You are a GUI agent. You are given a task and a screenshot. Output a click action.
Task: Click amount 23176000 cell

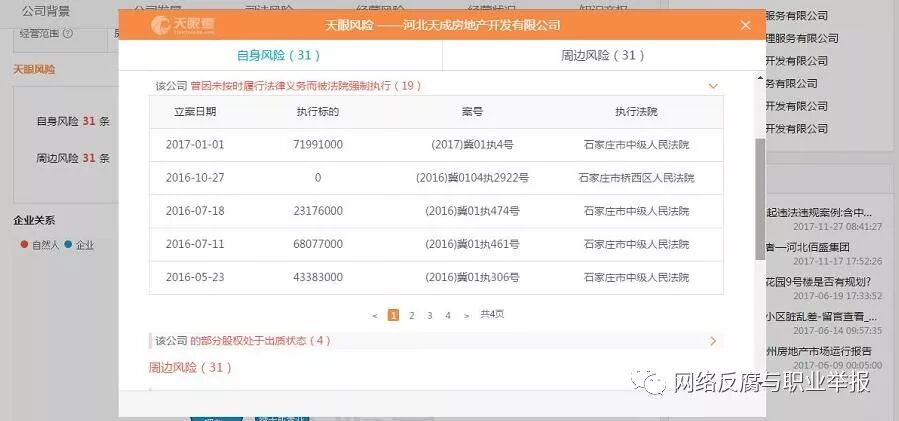point(318,211)
